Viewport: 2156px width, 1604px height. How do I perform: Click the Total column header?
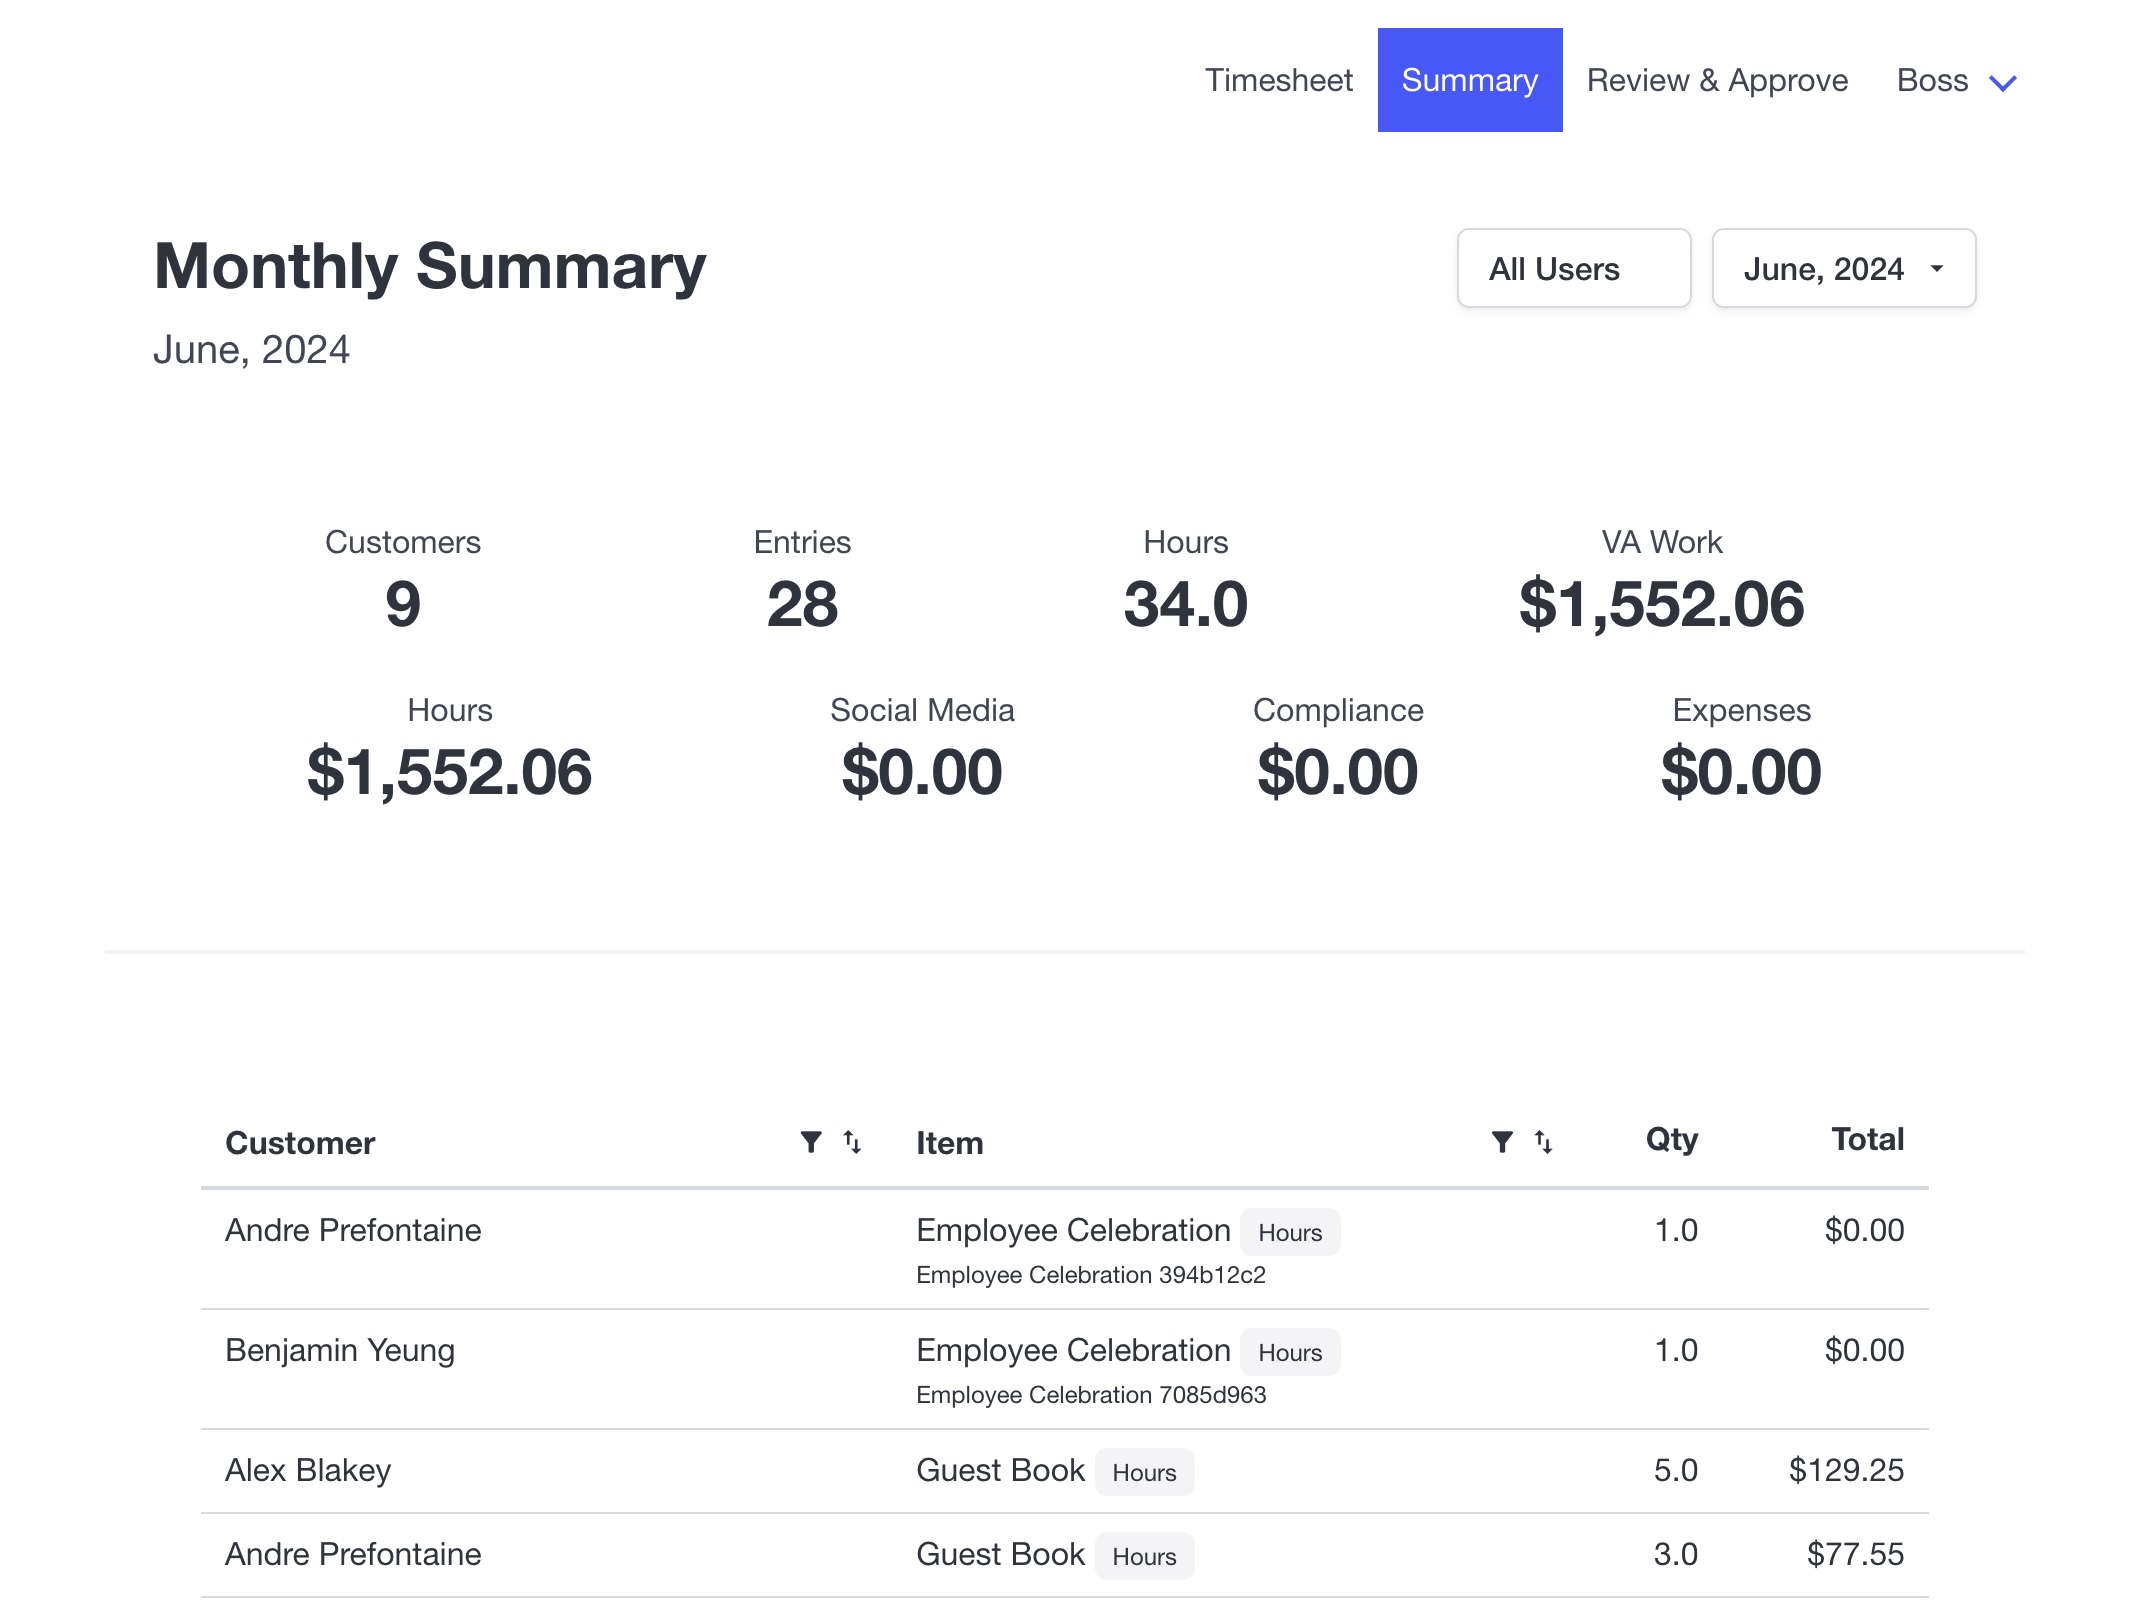1867,1139
